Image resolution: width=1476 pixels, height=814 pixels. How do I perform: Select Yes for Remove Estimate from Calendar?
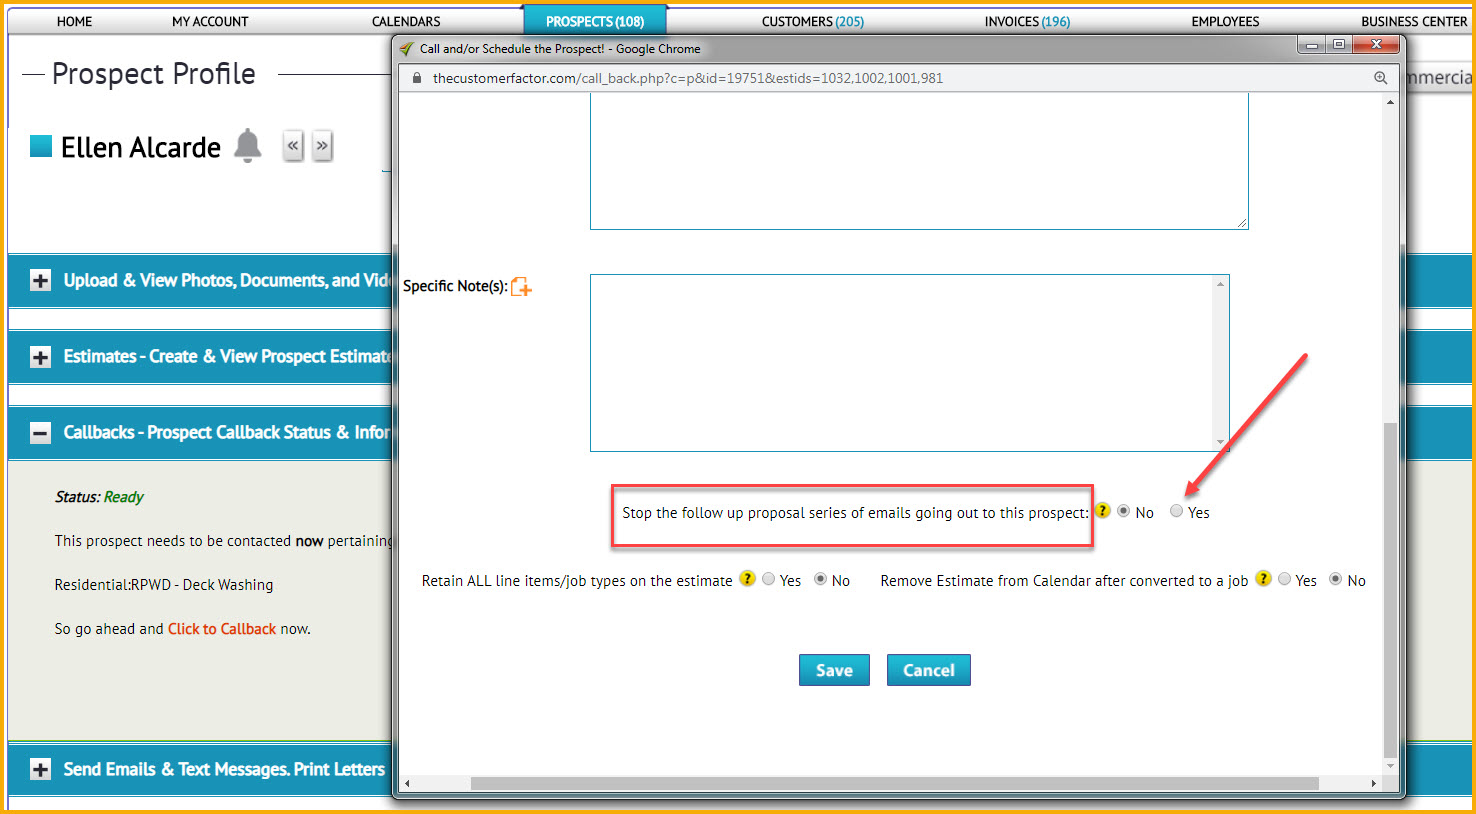click(x=1284, y=579)
